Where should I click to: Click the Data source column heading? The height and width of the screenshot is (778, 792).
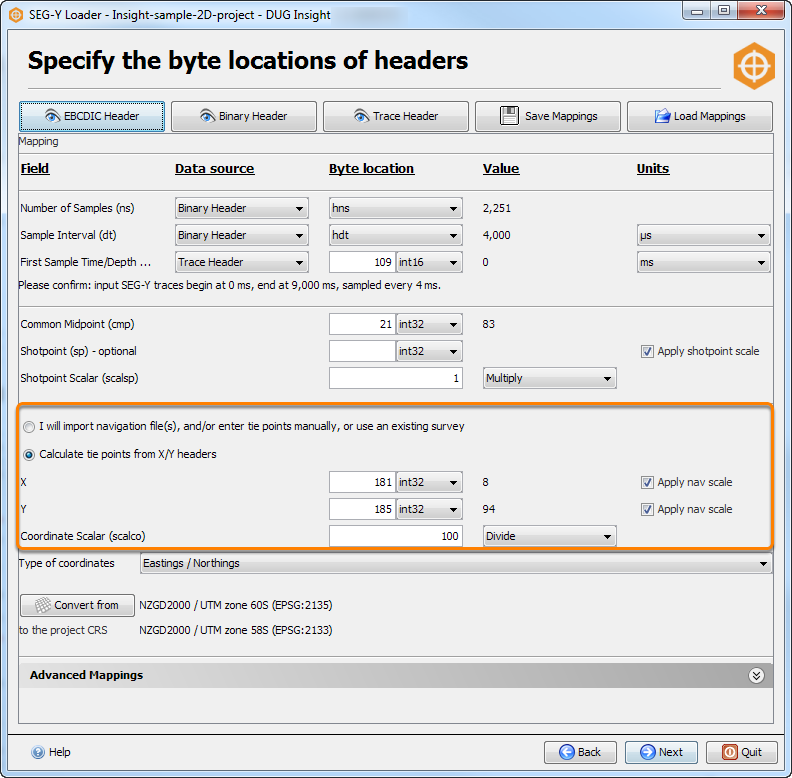pyautogui.click(x=215, y=169)
